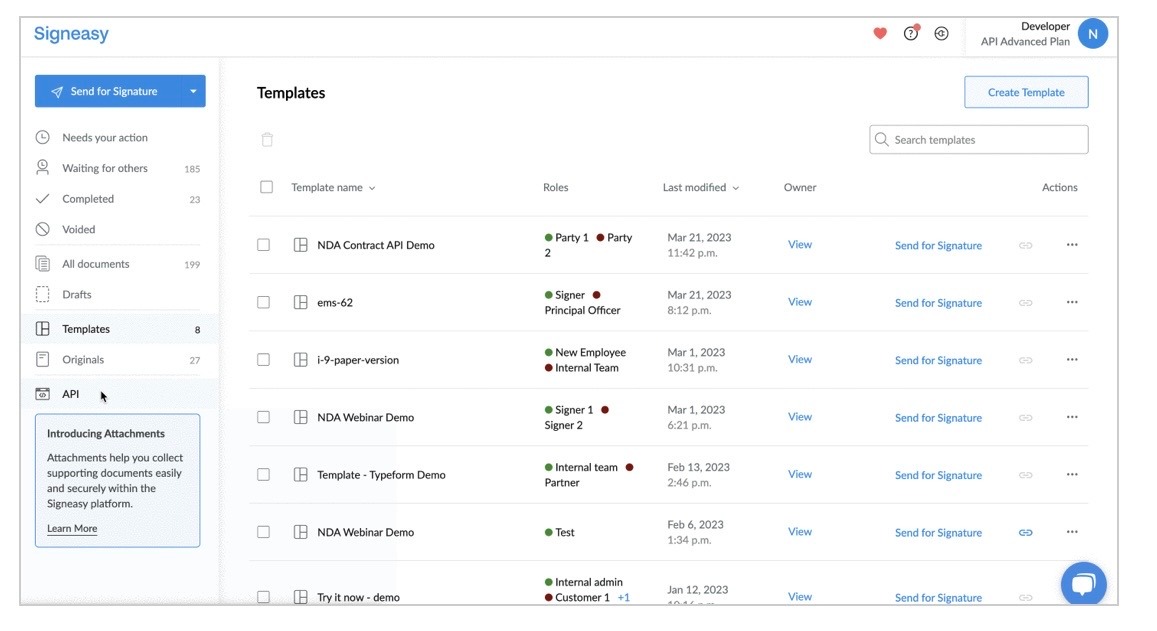
Task: Open three-dot menu on Feb 6, 2023 row
Action: coord(1072,532)
